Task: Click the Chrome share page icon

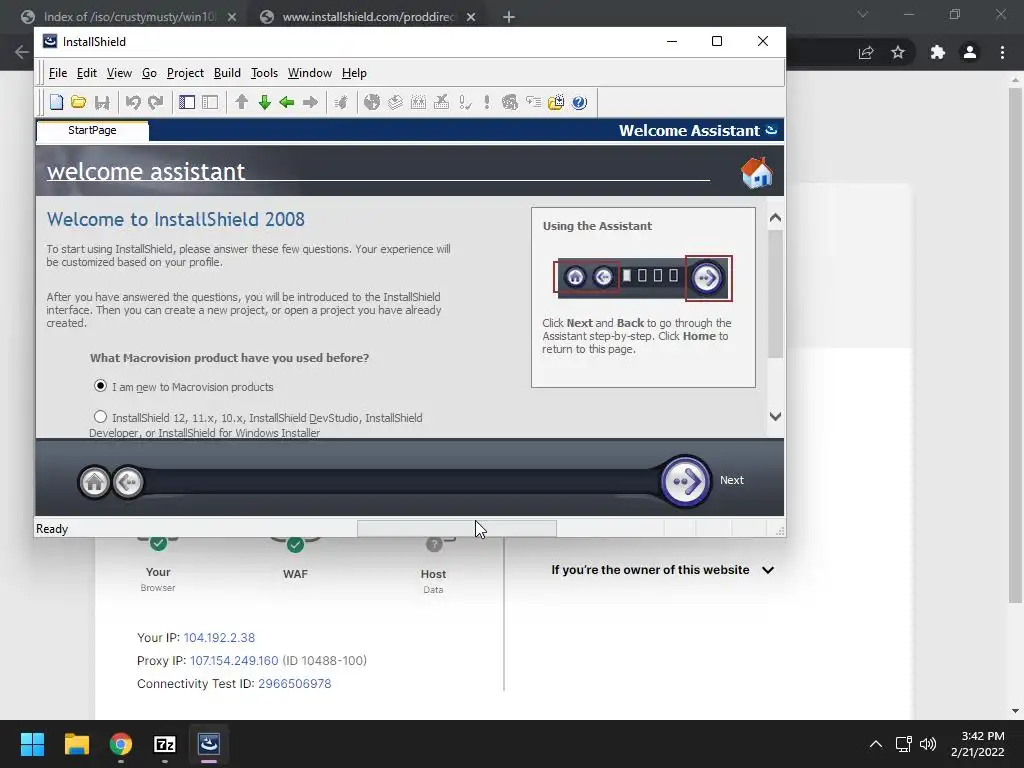Action: pyautogui.click(x=866, y=52)
